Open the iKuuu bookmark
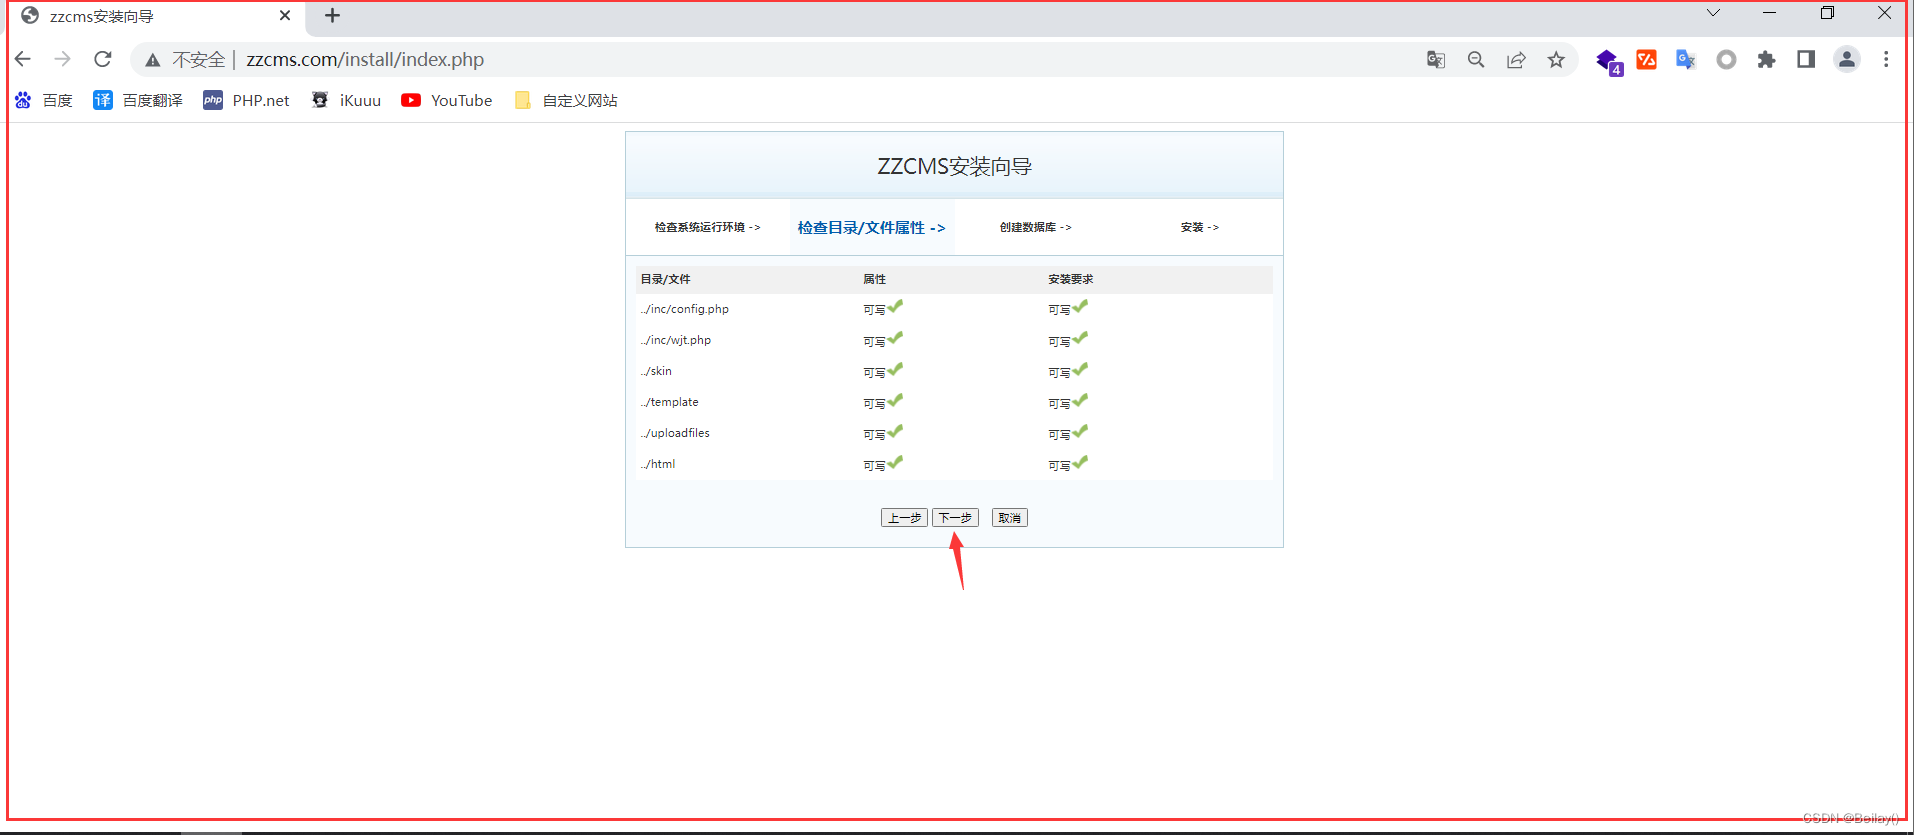 pyautogui.click(x=346, y=100)
